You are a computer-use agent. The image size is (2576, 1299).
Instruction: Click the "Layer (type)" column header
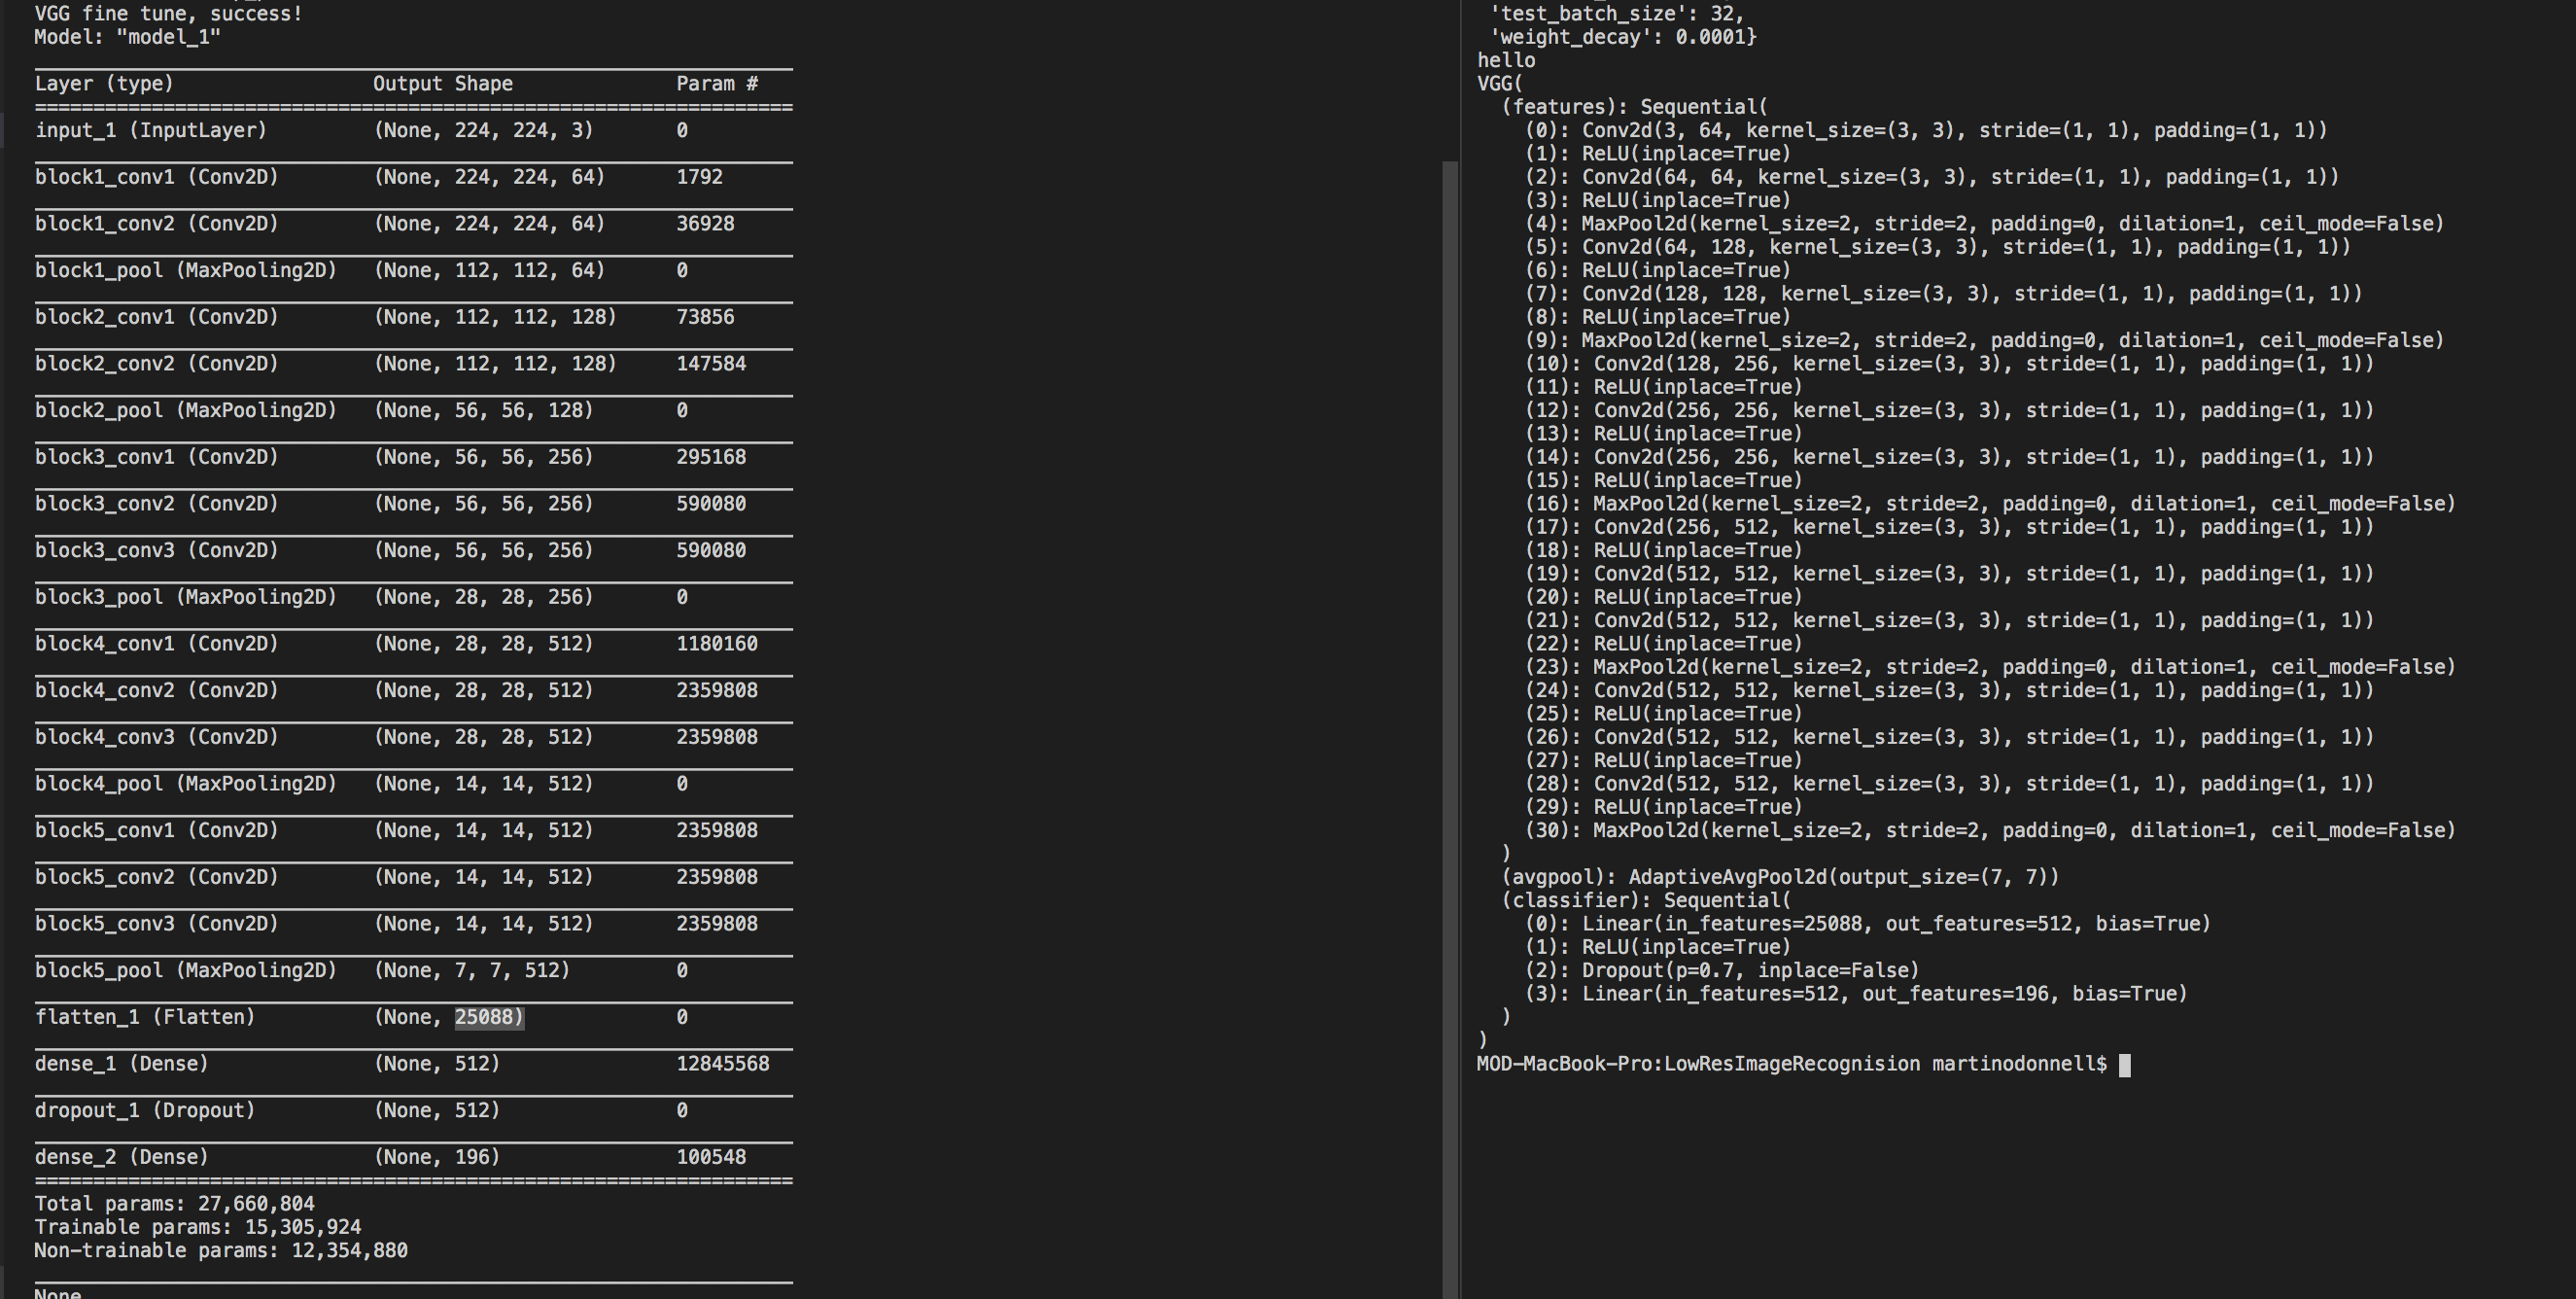(x=104, y=84)
